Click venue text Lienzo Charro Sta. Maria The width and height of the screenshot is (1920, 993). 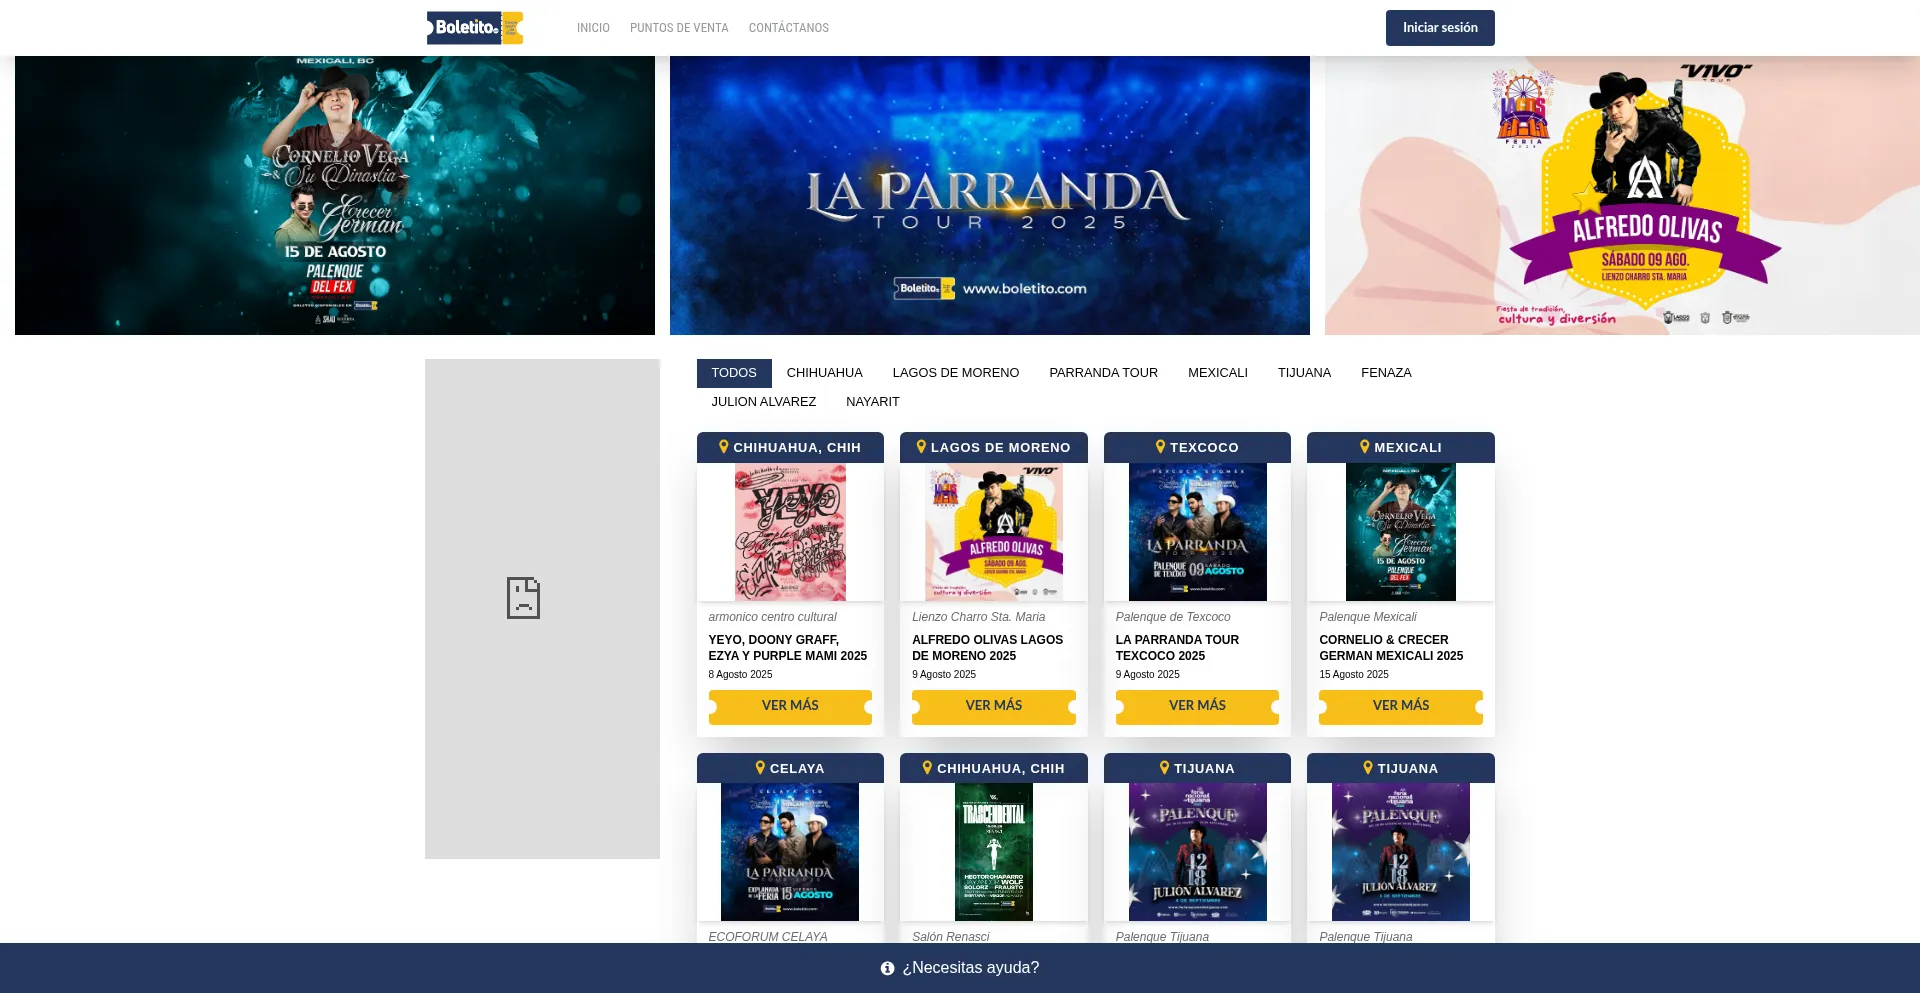click(979, 617)
